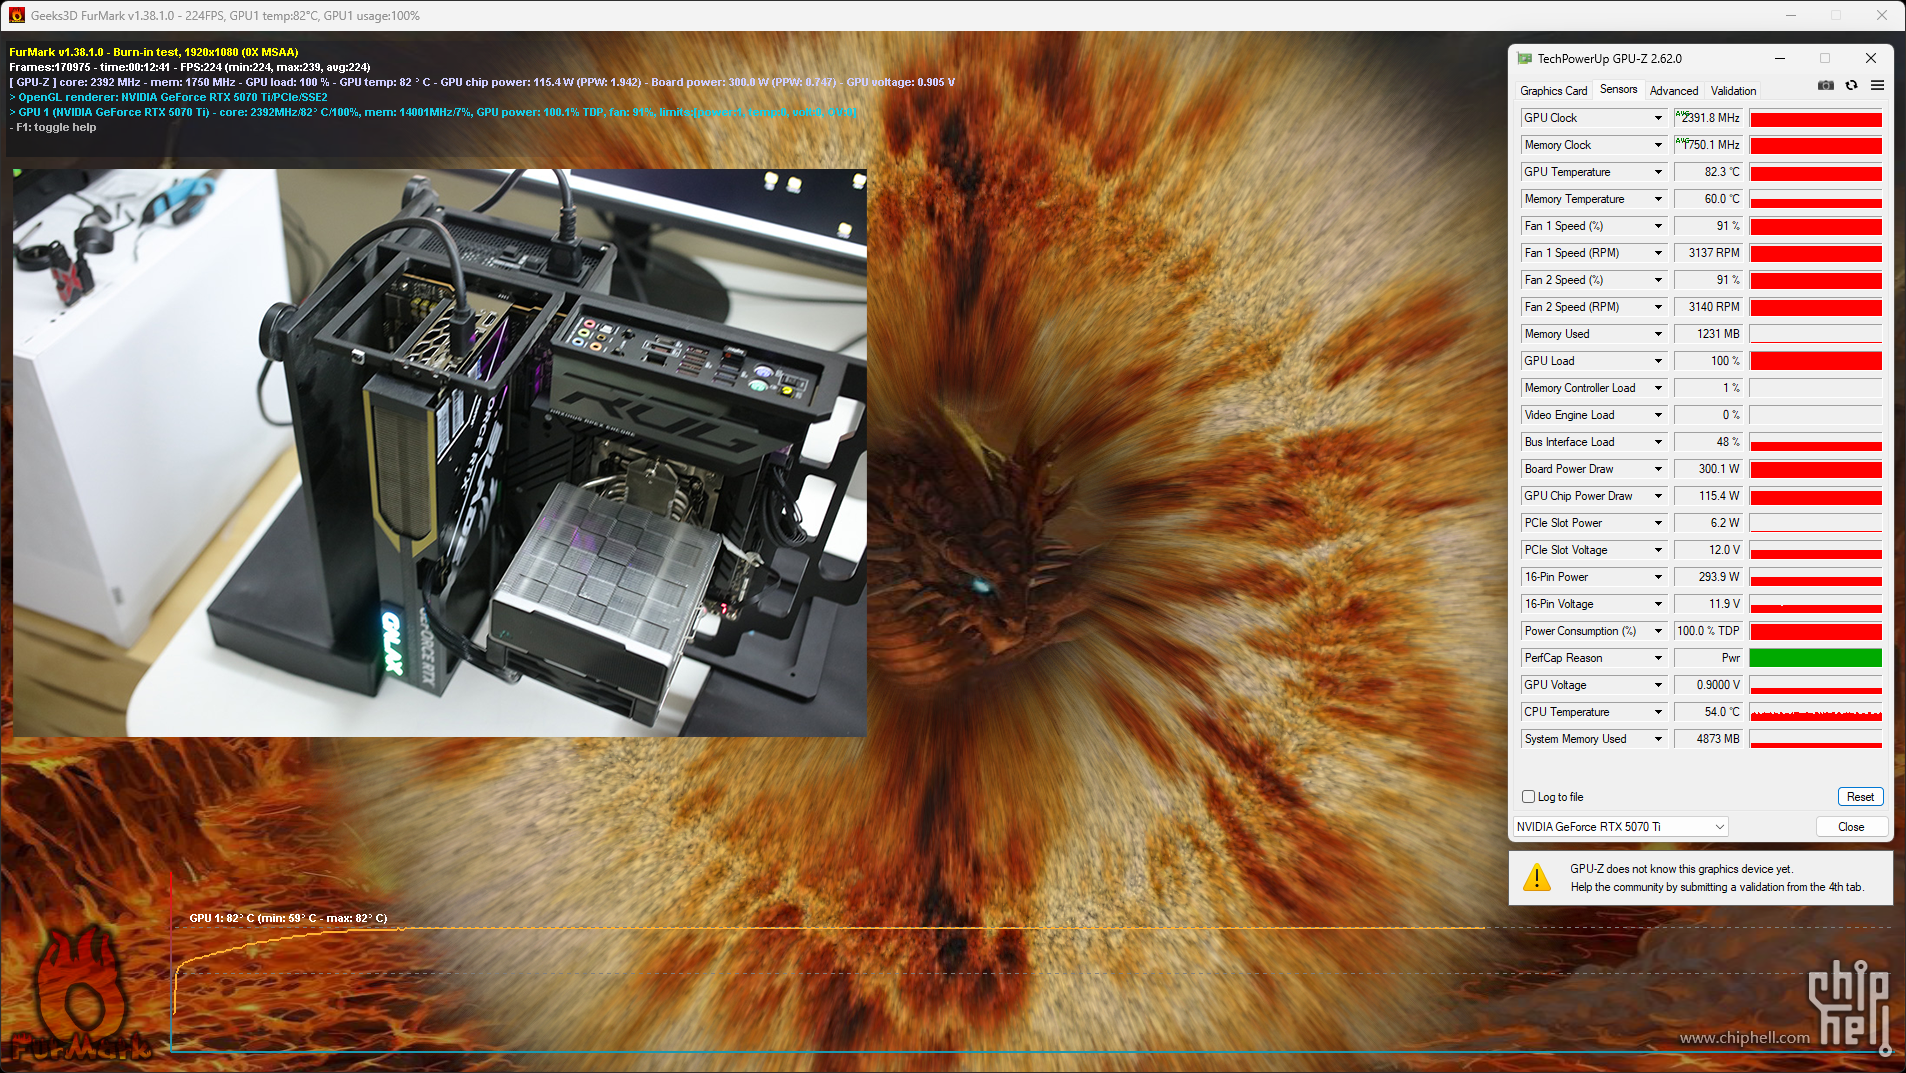Close the GPU-Z window with X
Screen dimensions: 1906x1073
pyautogui.click(x=1871, y=58)
